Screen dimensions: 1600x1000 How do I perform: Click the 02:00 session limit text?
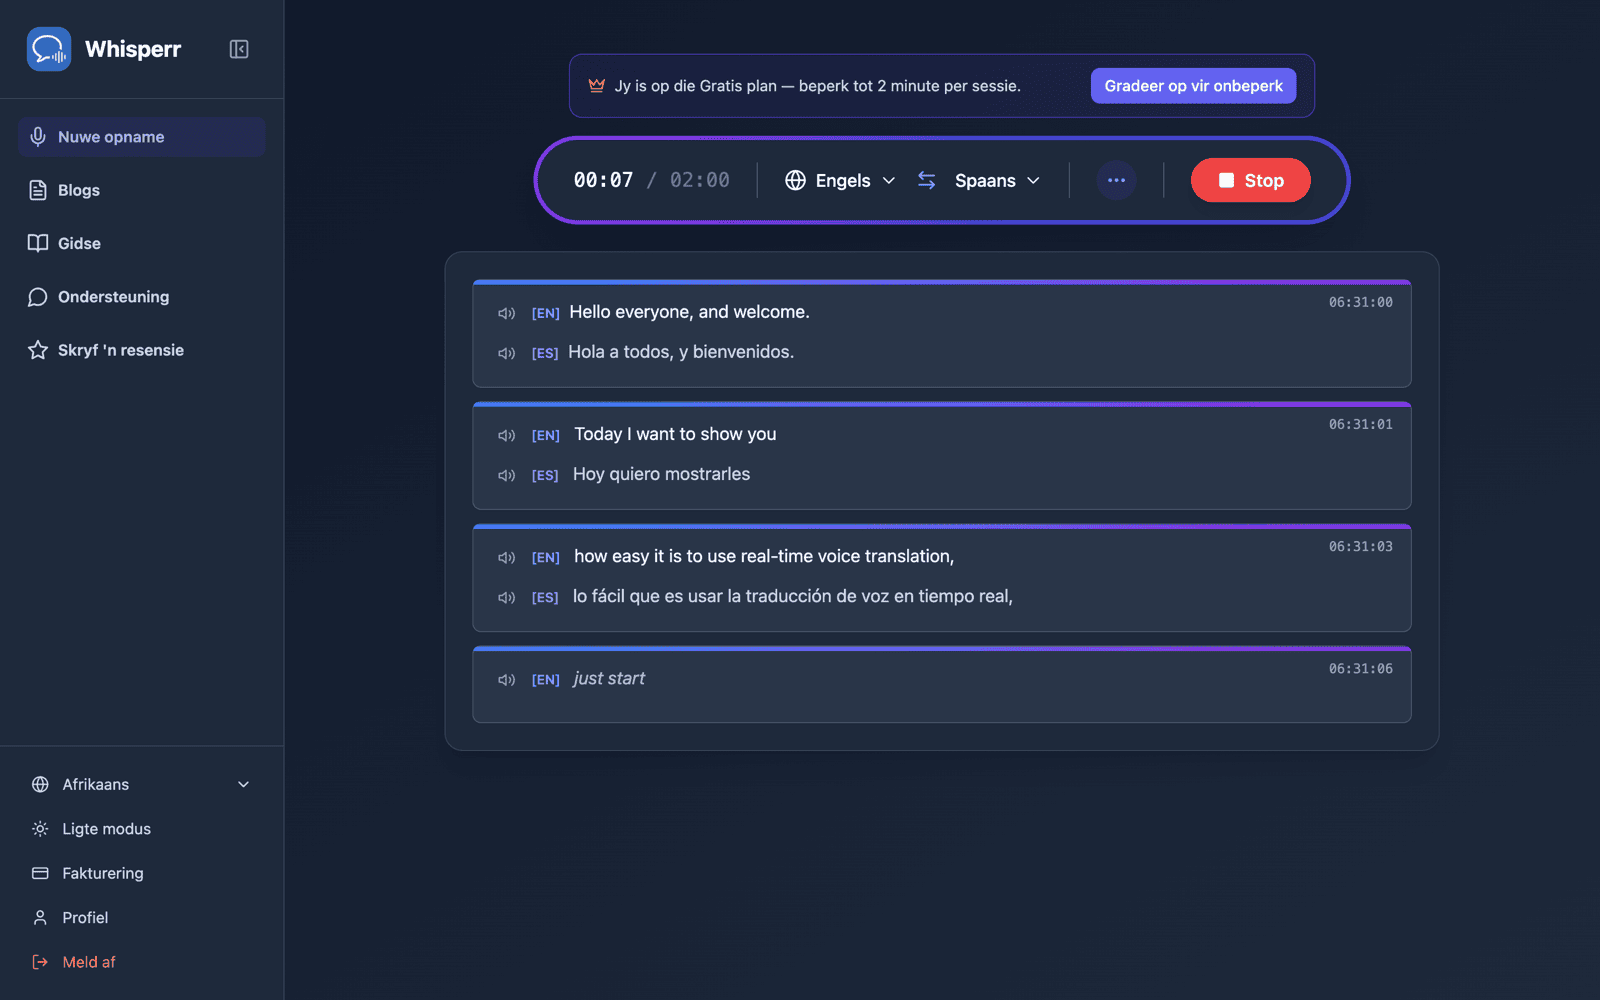click(x=700, y=180)
